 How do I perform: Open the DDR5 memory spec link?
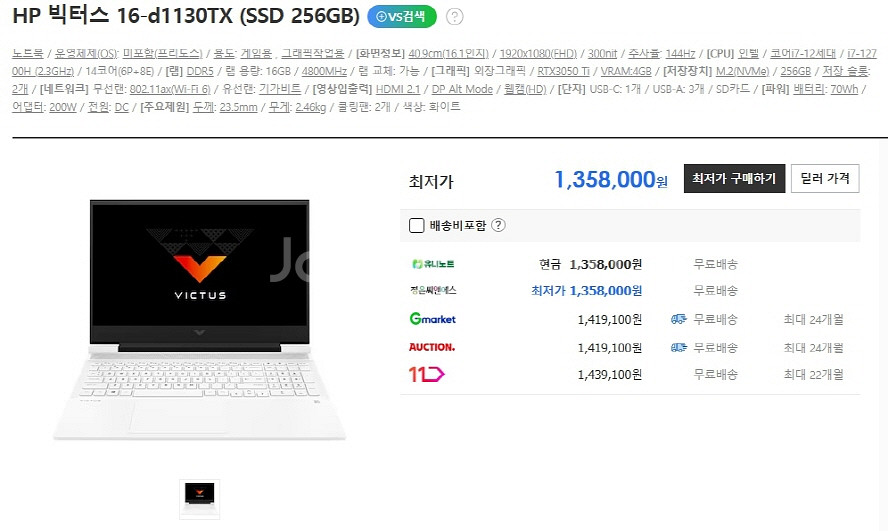tap(200, 71)
